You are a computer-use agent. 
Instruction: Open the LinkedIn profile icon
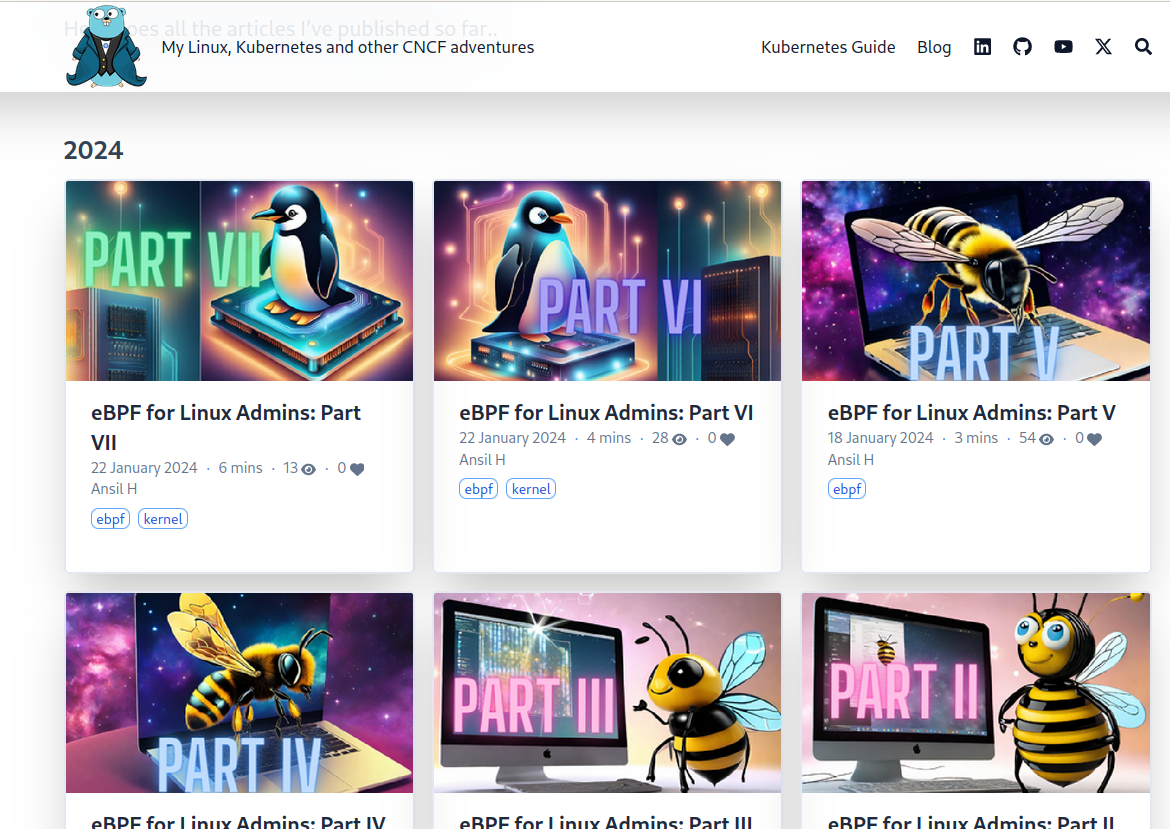point(982,47)
